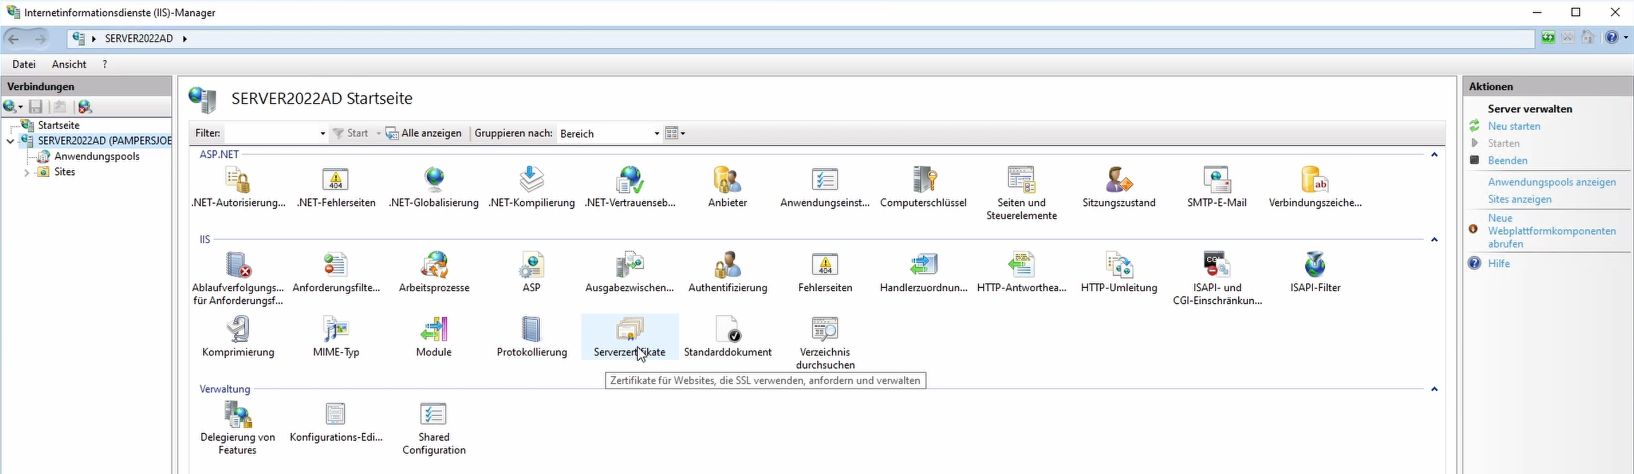Open MIME-Typ feature
Screen dimensions: 1634x474
[x=336, y=337]
